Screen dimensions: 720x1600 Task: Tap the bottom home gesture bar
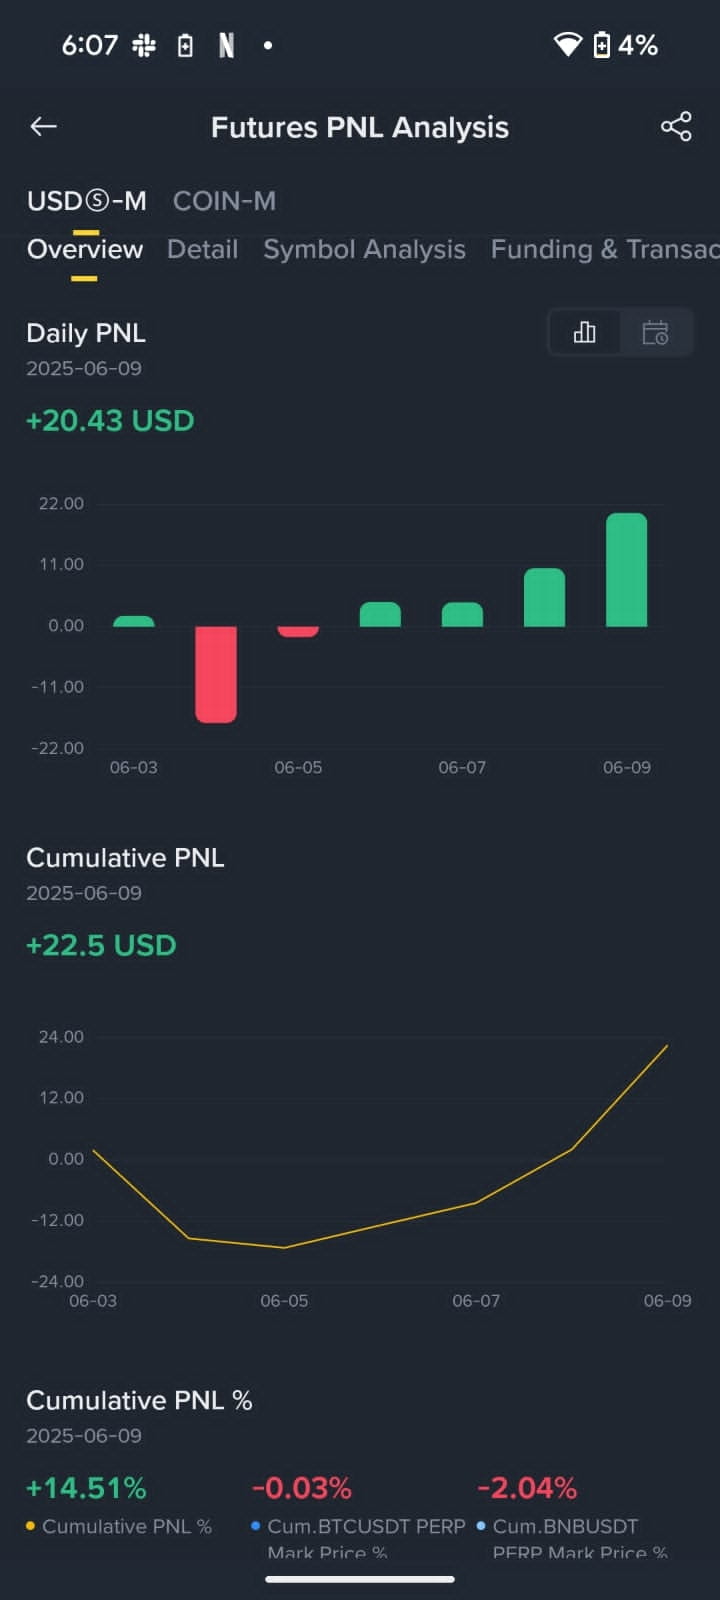coord(360,1579)
